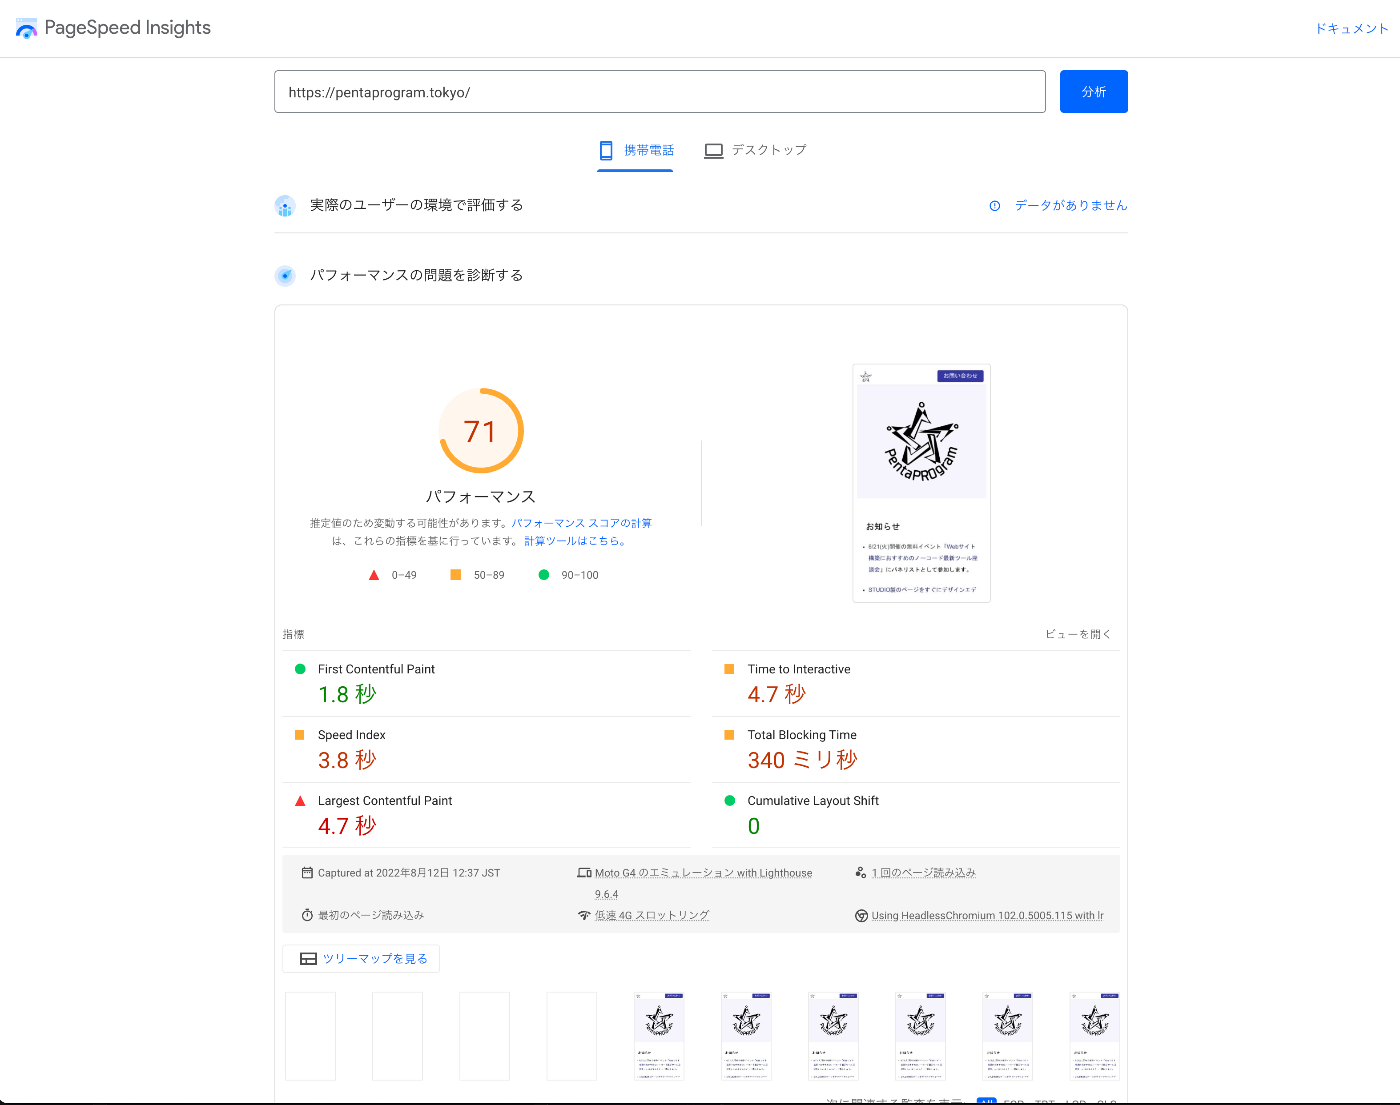Click the orange square 50–89 legend icon
This screenshot has width=1400, height=1105.
point(456,575)
